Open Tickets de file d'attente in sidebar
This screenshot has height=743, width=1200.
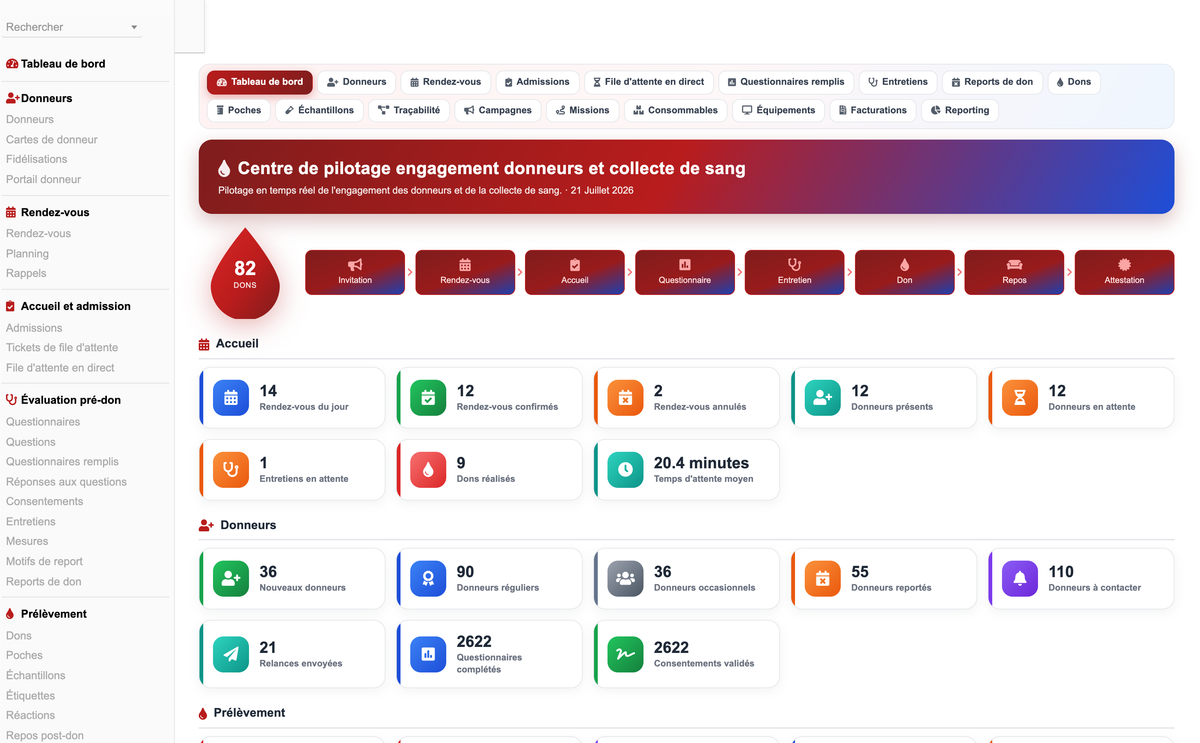tap(62, 347)
